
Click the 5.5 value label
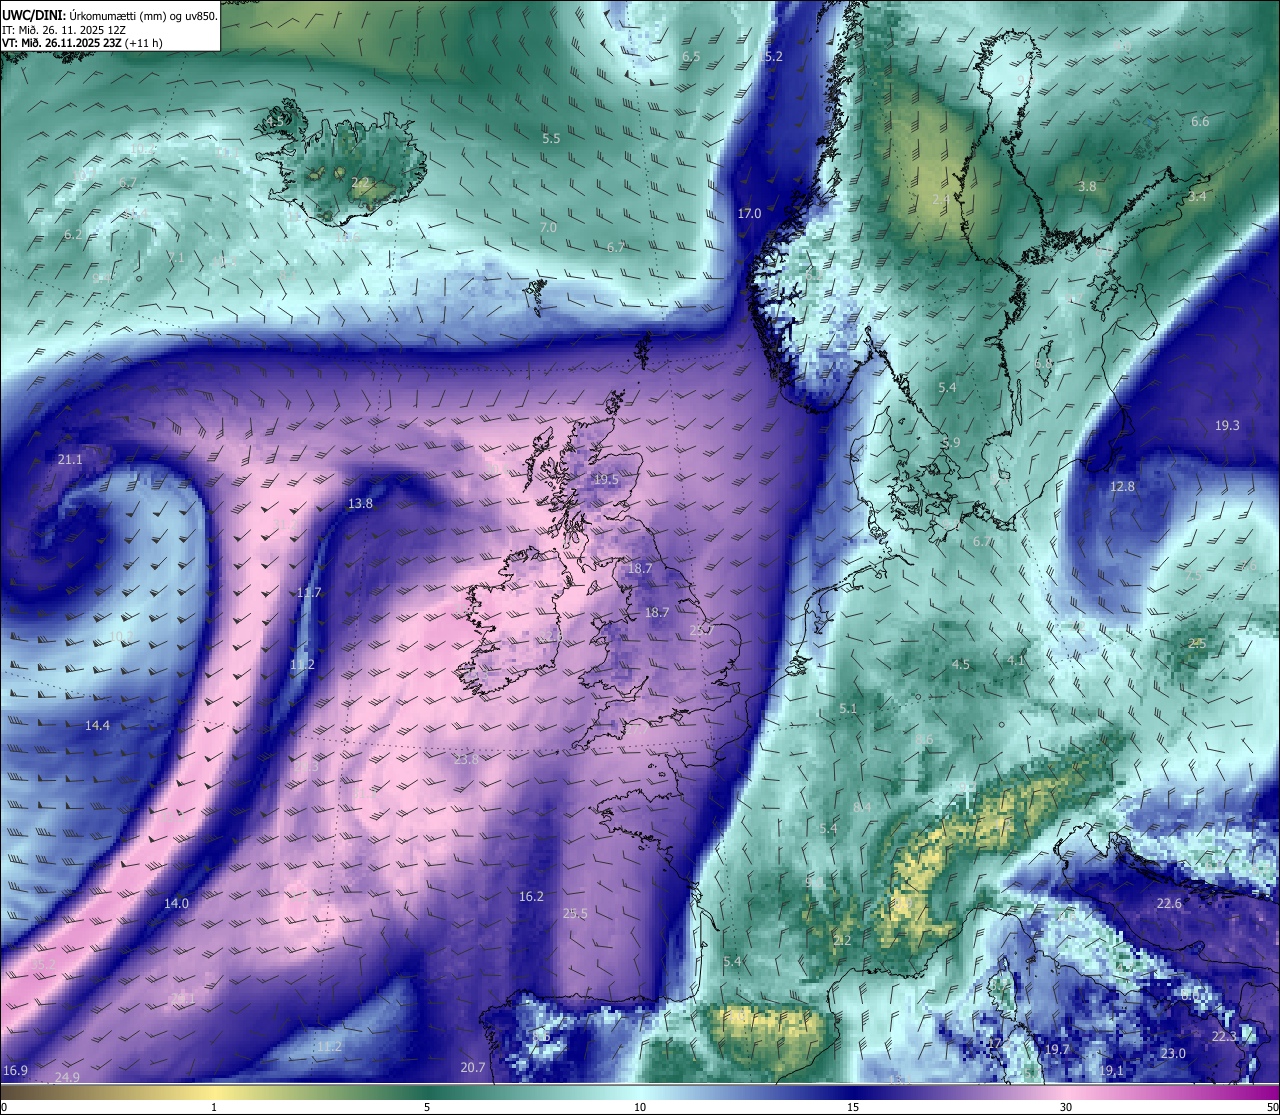551,138
